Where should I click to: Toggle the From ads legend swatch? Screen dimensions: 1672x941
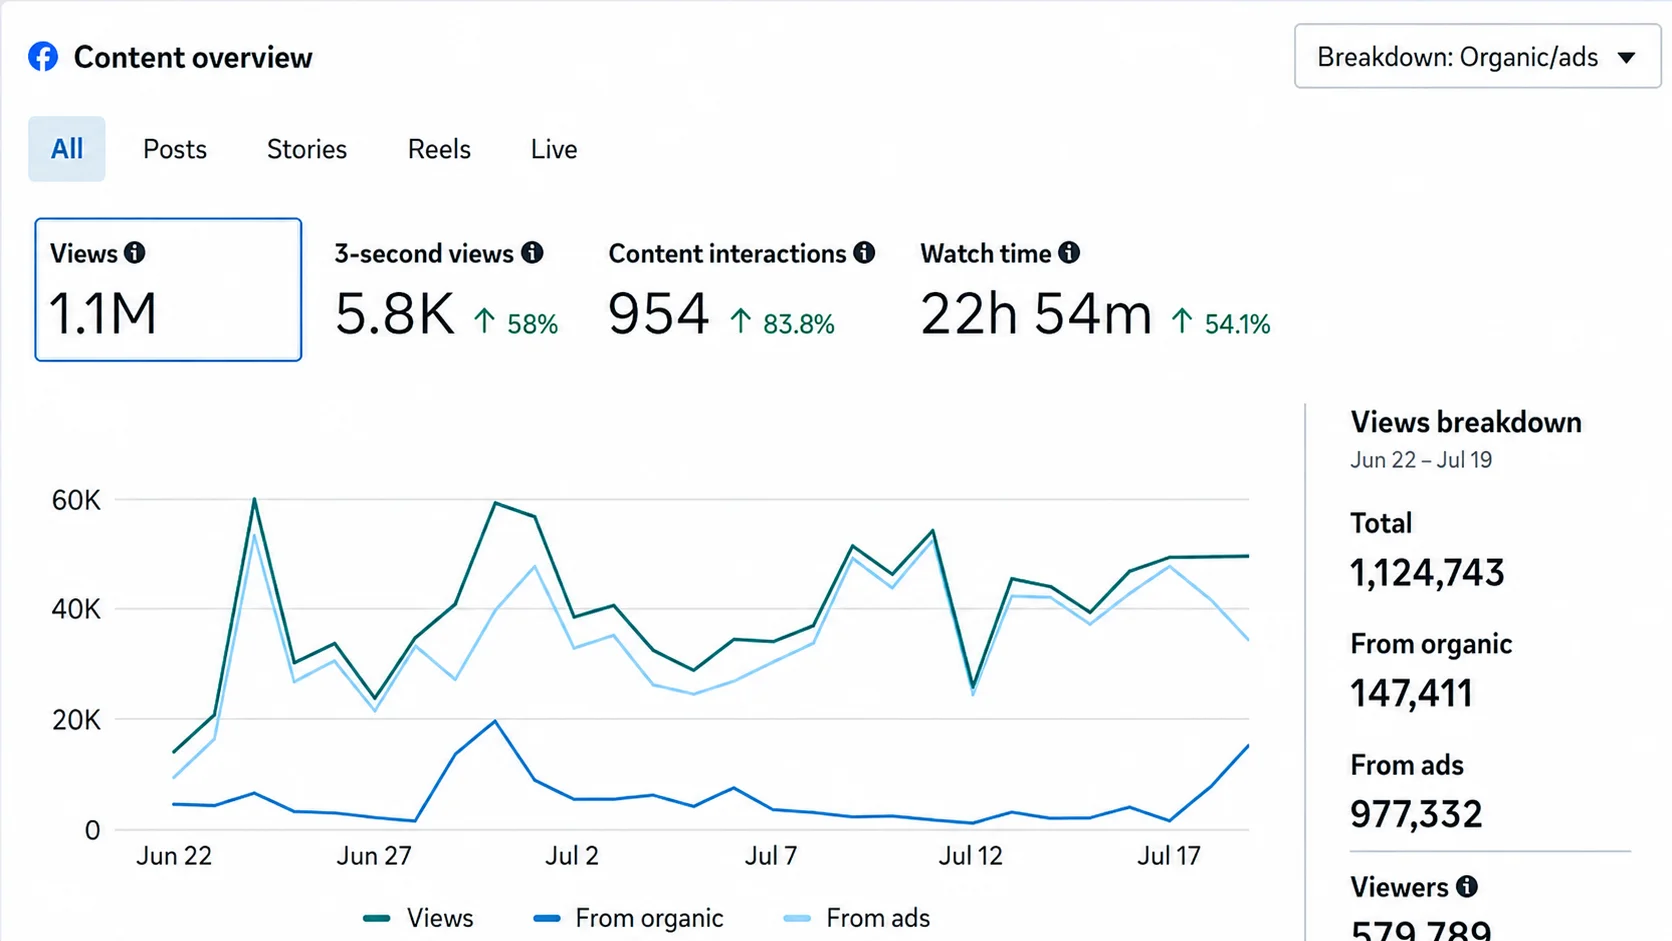(x=797, y=918)
